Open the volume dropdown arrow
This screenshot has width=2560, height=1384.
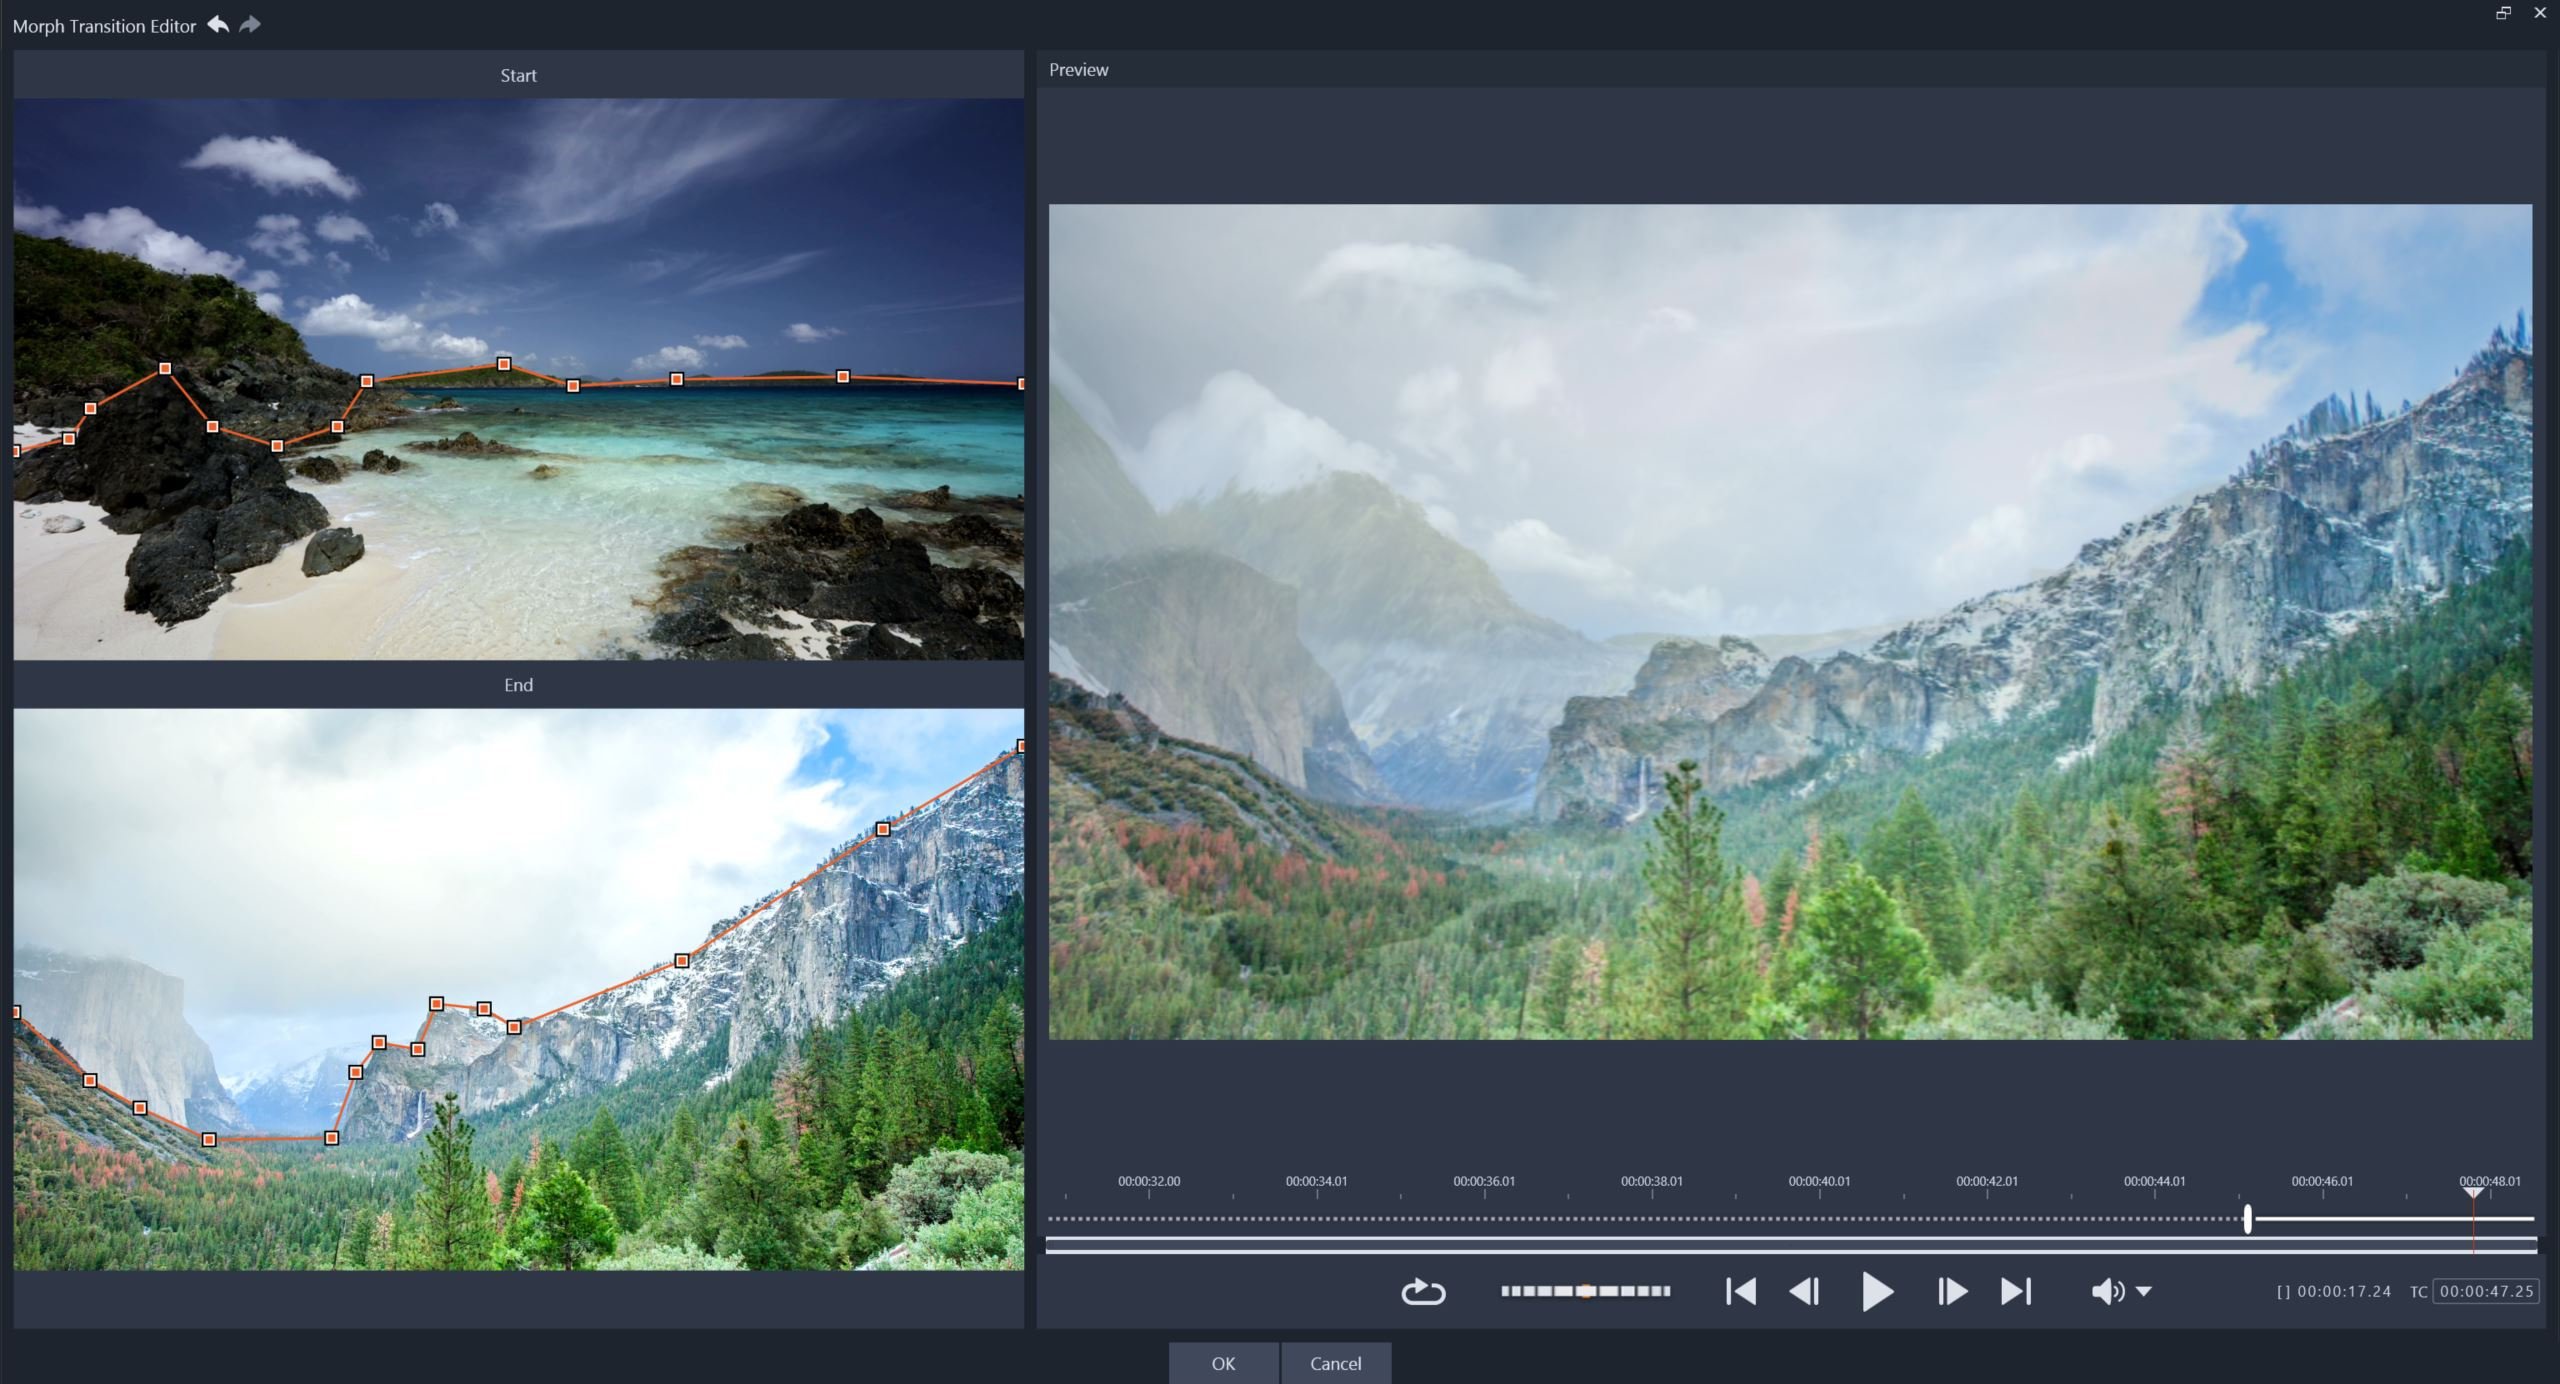(x=2144, y=1291)
